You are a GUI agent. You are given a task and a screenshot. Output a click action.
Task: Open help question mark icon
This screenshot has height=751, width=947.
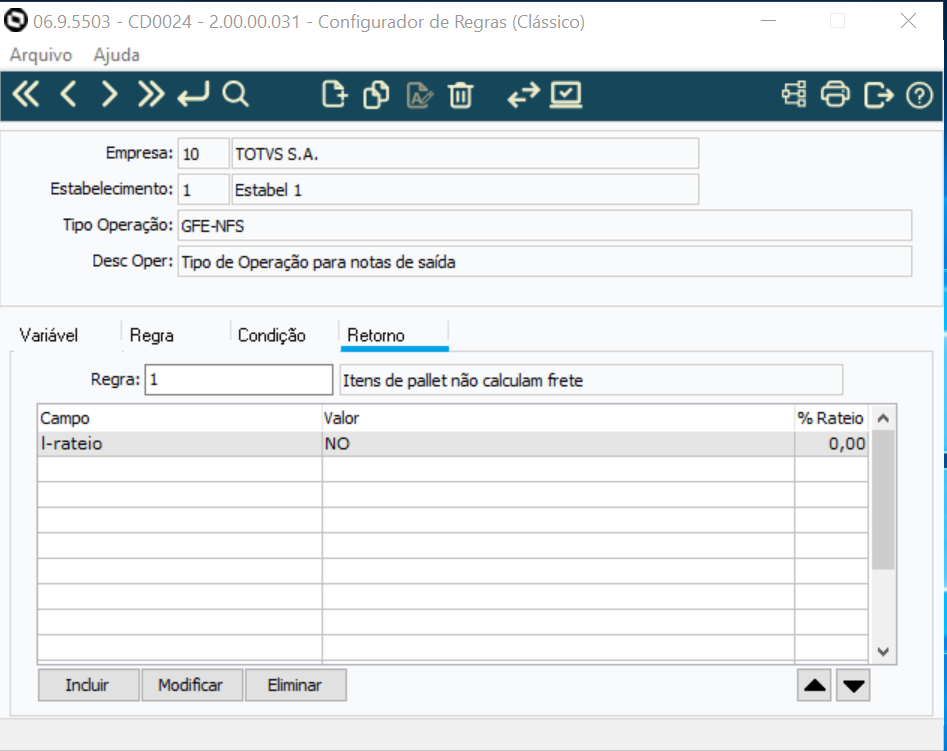click(x=919, y=95)
